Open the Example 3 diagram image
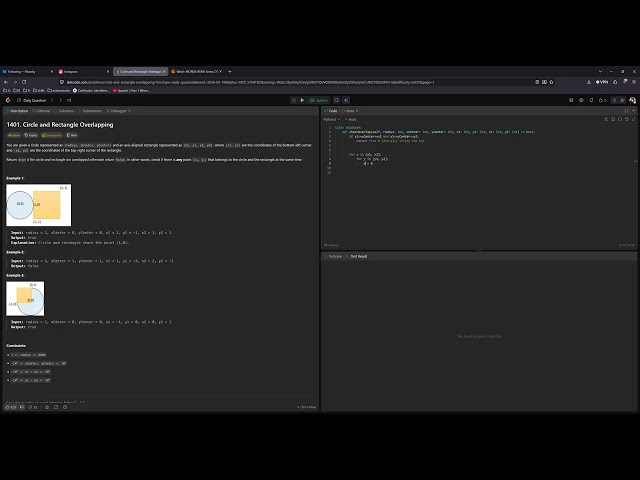640x480 pixels. (x=25, y=298)
